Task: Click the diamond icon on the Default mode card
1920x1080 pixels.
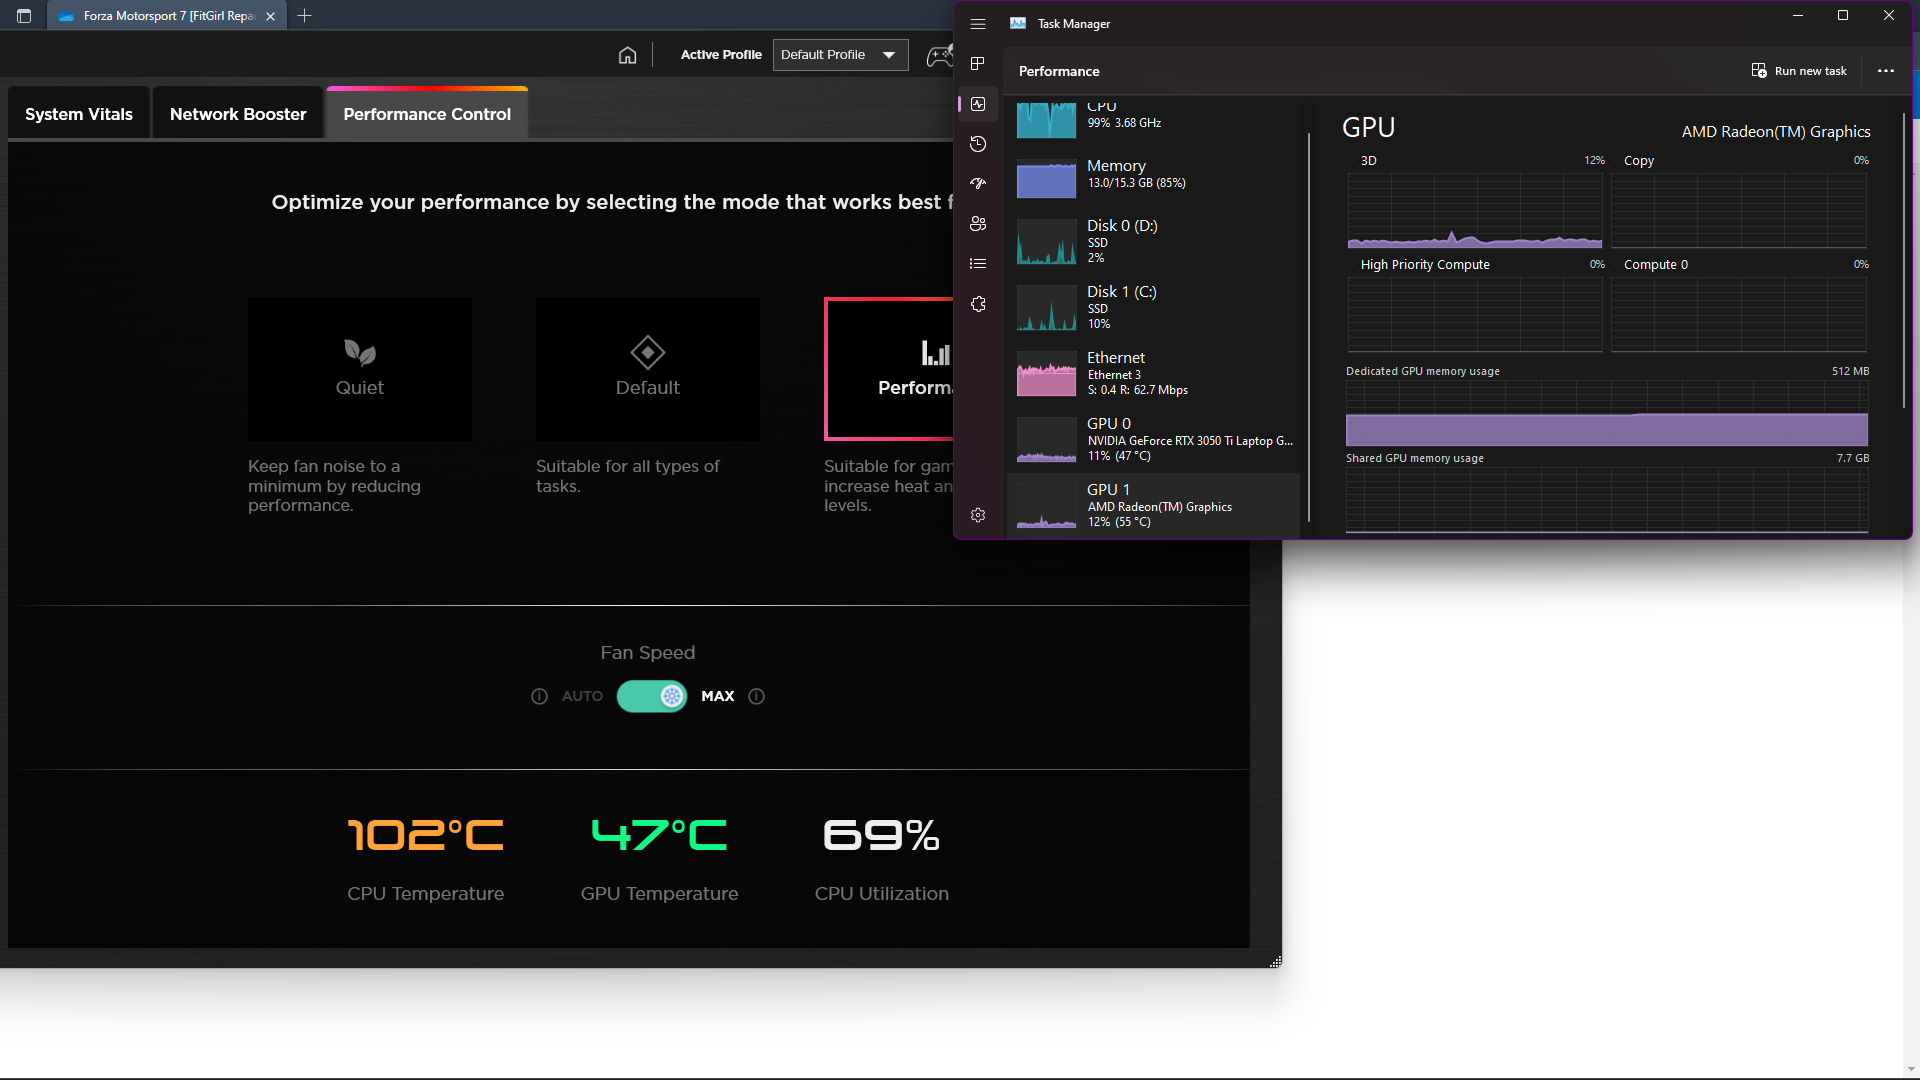Action: 648,352
